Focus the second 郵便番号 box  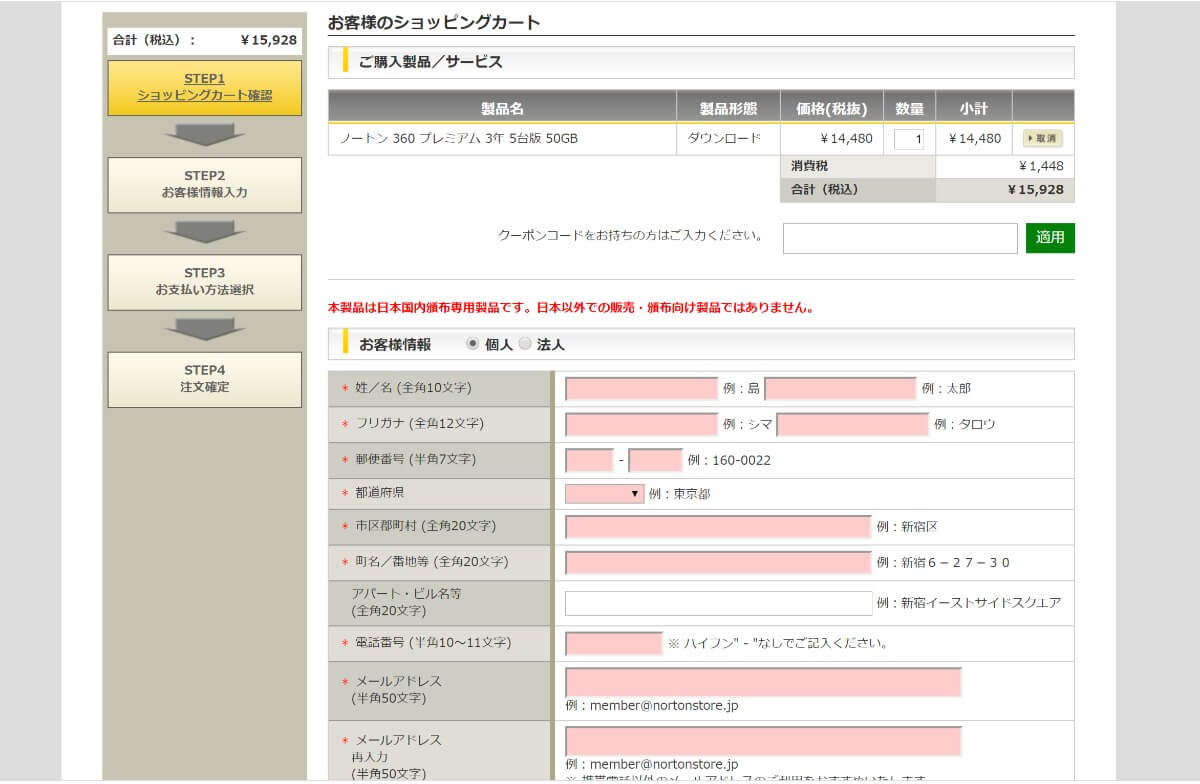click(655, 460)
